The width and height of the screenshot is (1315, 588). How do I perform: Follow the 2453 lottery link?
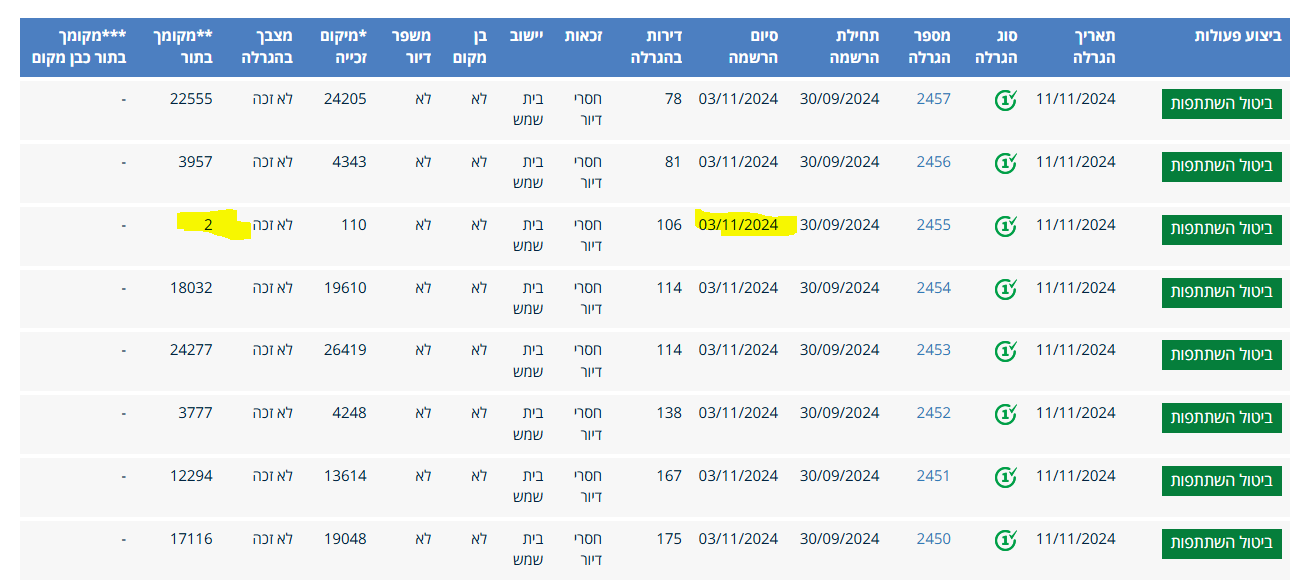(x=933, y=350)
